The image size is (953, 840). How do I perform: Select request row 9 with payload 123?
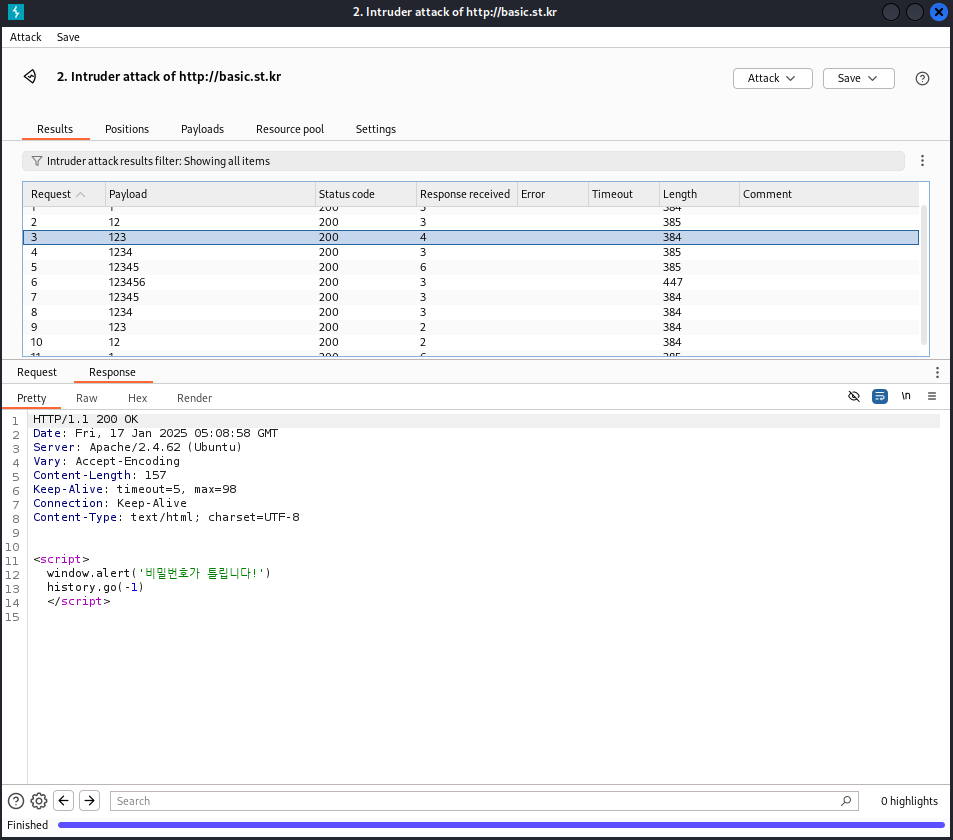(x=471, y=327)
